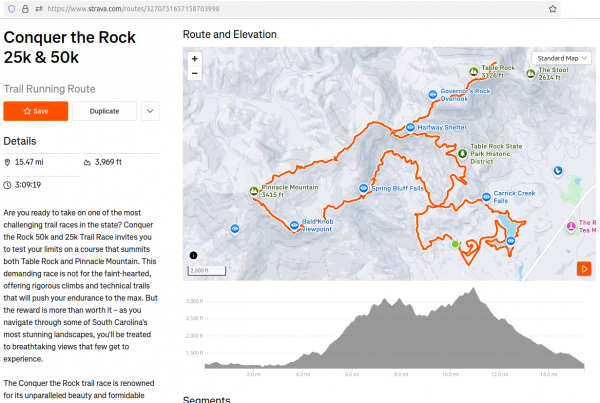Click the Segments heading
The height and width of the screenshot is (403, 600).
[207, 400]
